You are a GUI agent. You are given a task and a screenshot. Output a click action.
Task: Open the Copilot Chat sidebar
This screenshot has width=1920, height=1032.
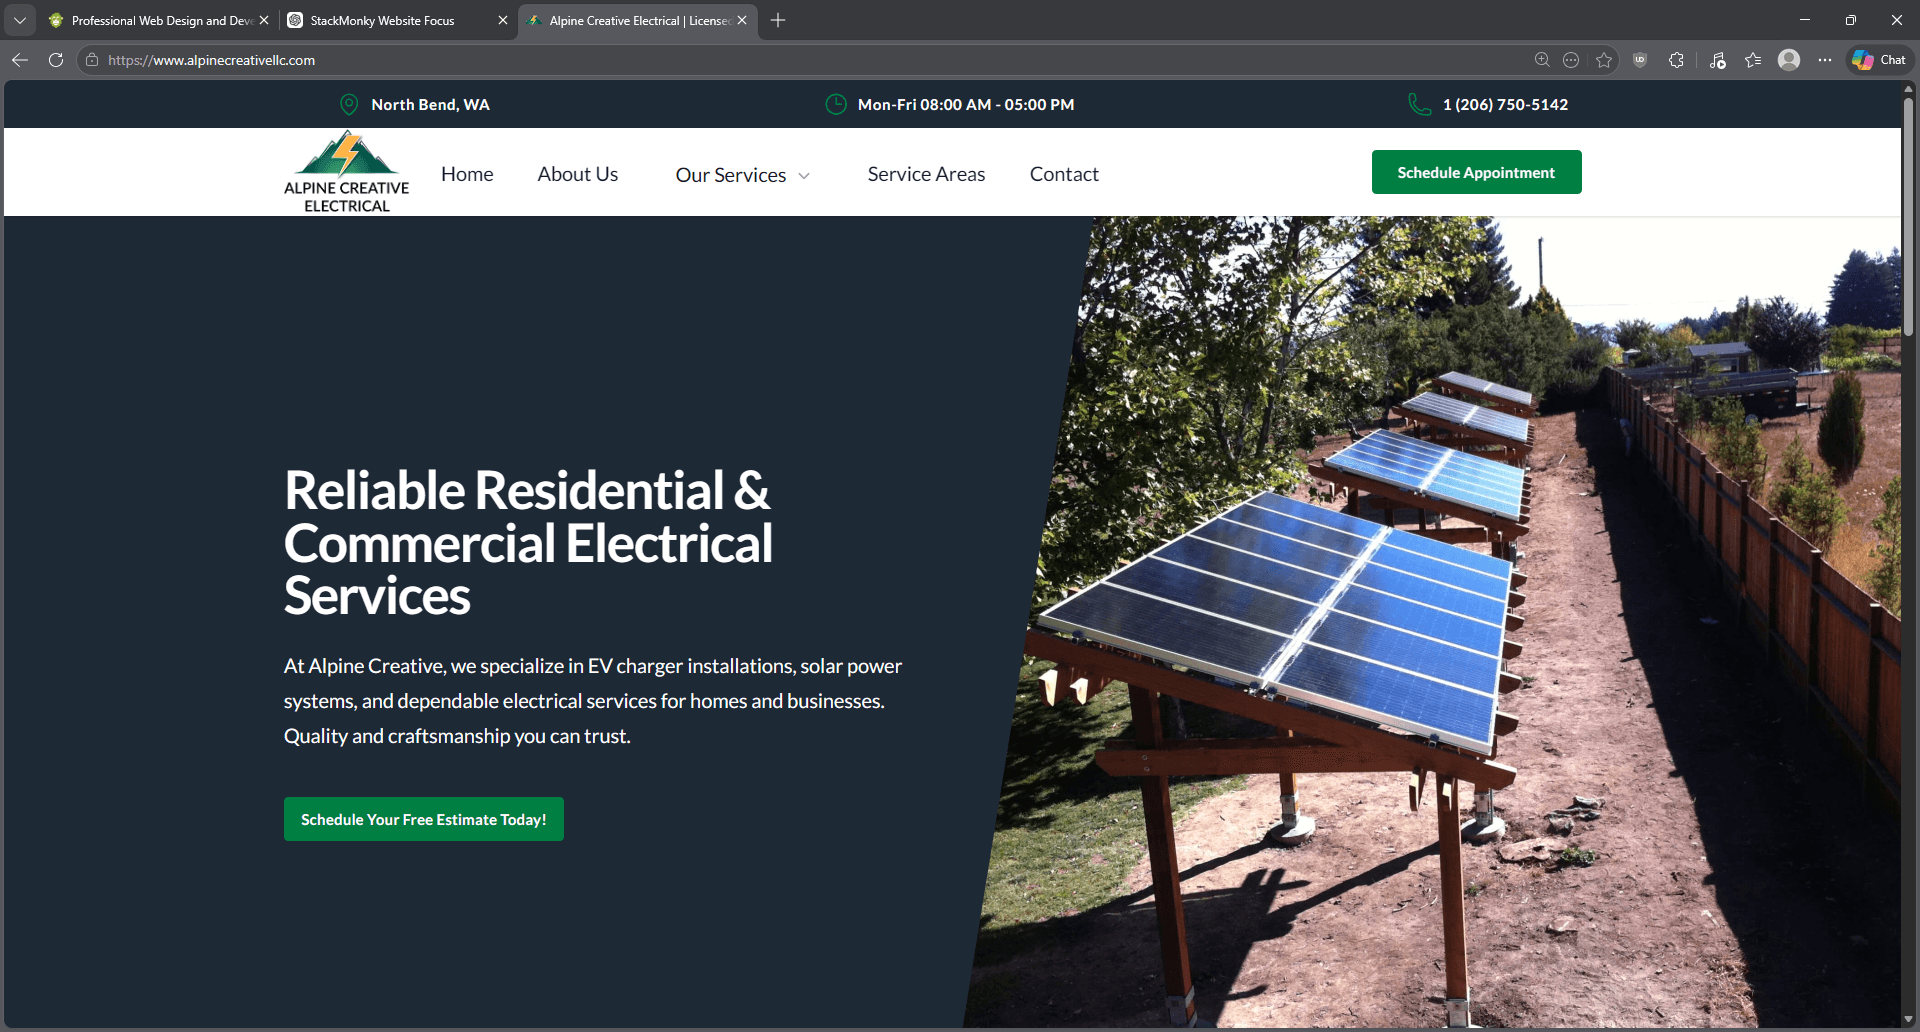click(1878, 60)
